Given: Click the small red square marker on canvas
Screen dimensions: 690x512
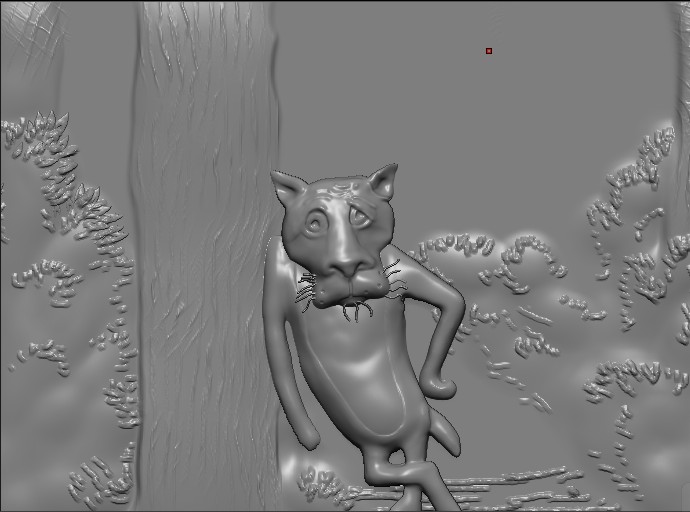Looking at the screenshot, I should point(489,51).
